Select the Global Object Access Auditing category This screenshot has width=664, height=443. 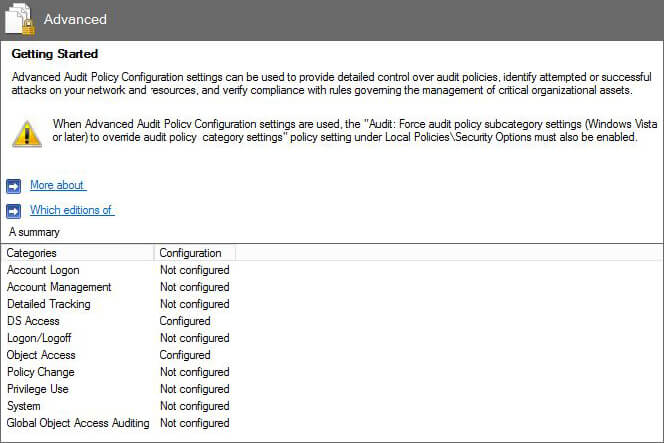coord(78,423)
